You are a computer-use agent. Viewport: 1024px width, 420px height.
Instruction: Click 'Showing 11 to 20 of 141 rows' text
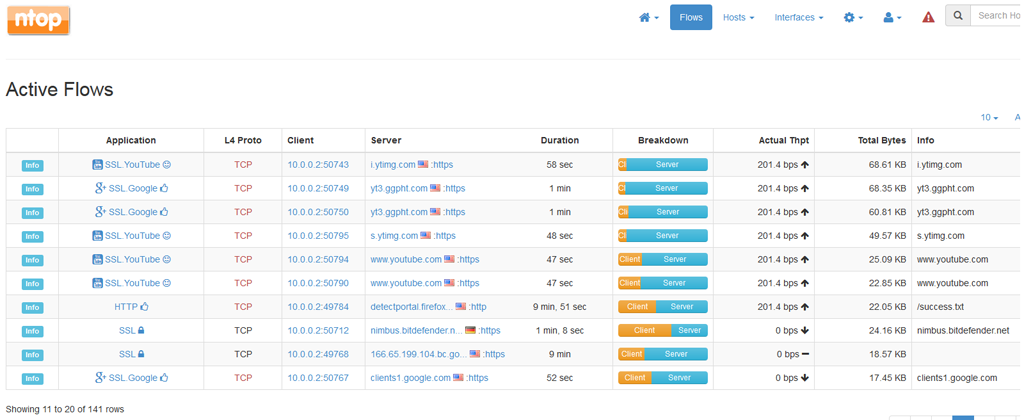pyautogui.click(x=65, y=409)
